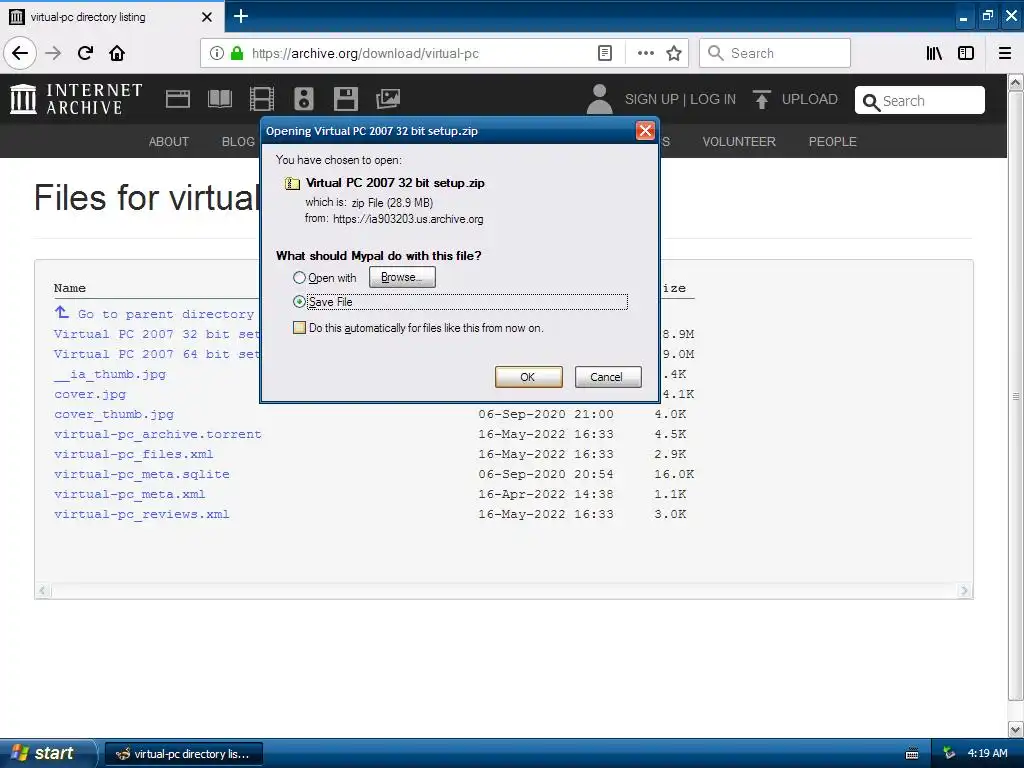This screenshot has height=768, width=1024.
Task: Reload the current page
Action: tap(85, 53)
